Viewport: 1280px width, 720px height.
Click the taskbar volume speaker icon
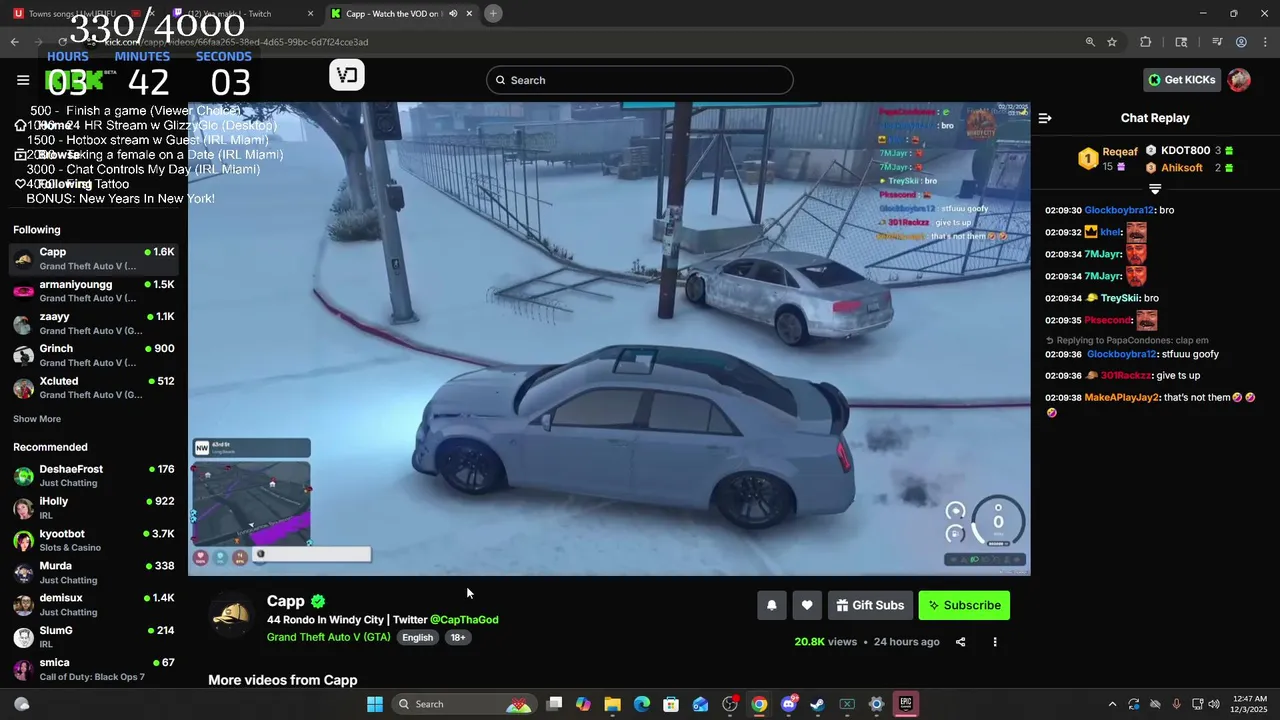click(1214, 704)
